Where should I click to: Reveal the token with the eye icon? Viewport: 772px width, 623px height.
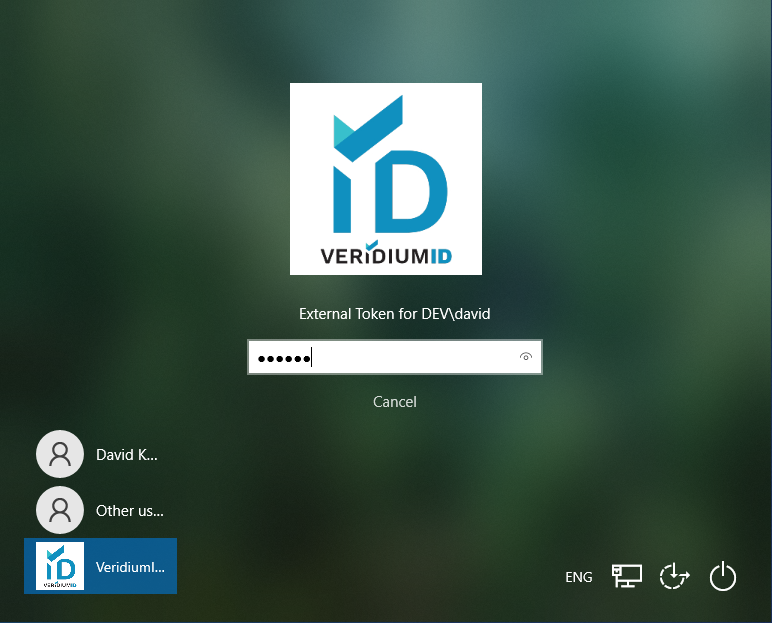coord(526,357)
